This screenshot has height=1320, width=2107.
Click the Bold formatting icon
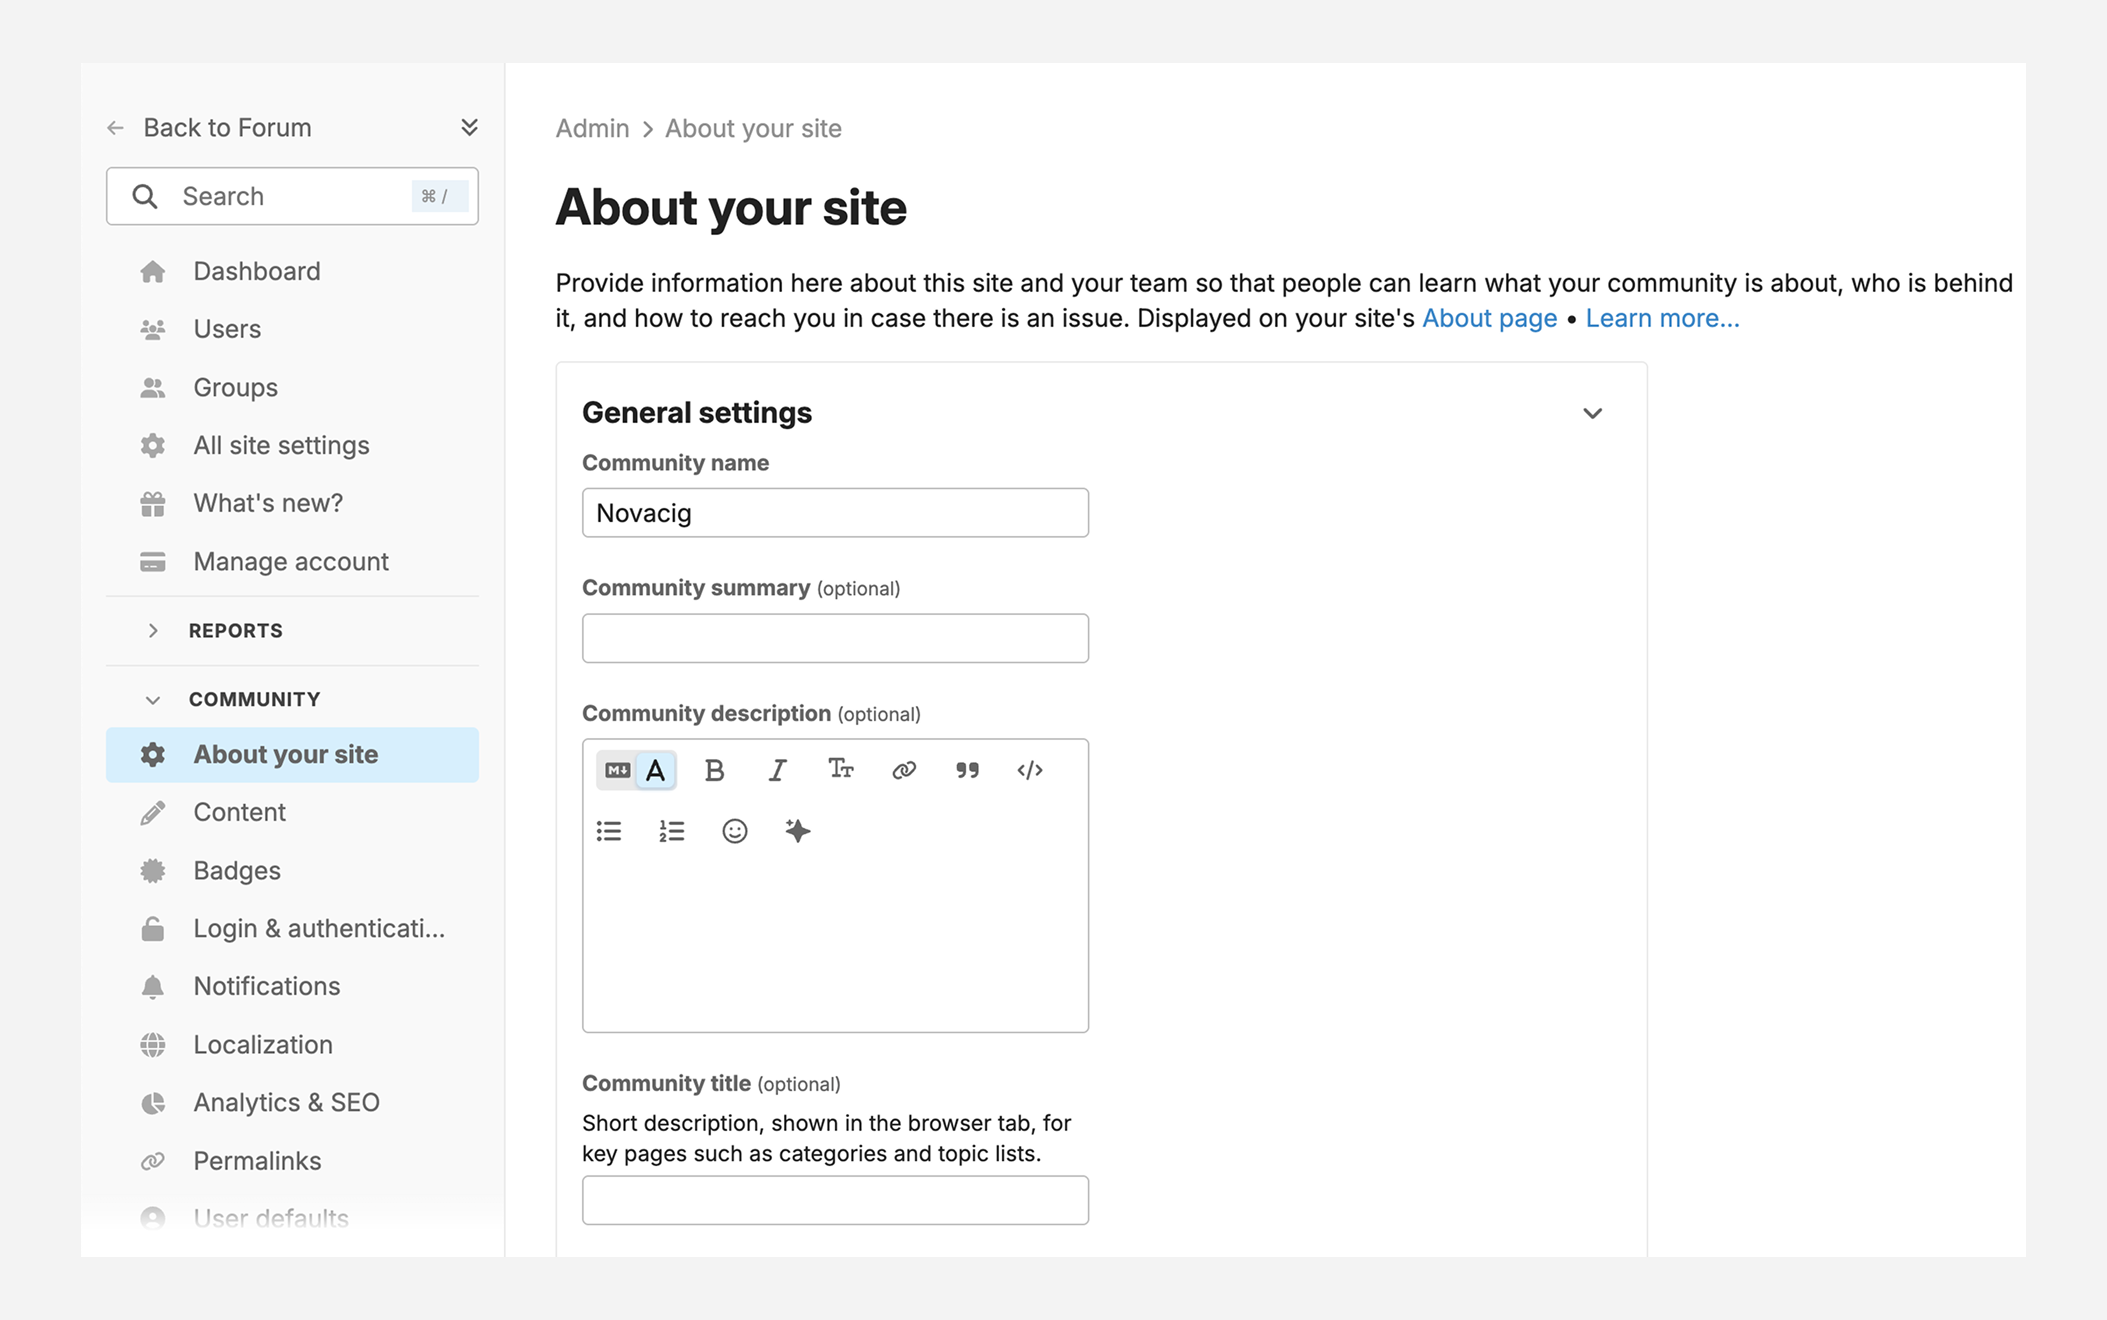tap(714, 770)
